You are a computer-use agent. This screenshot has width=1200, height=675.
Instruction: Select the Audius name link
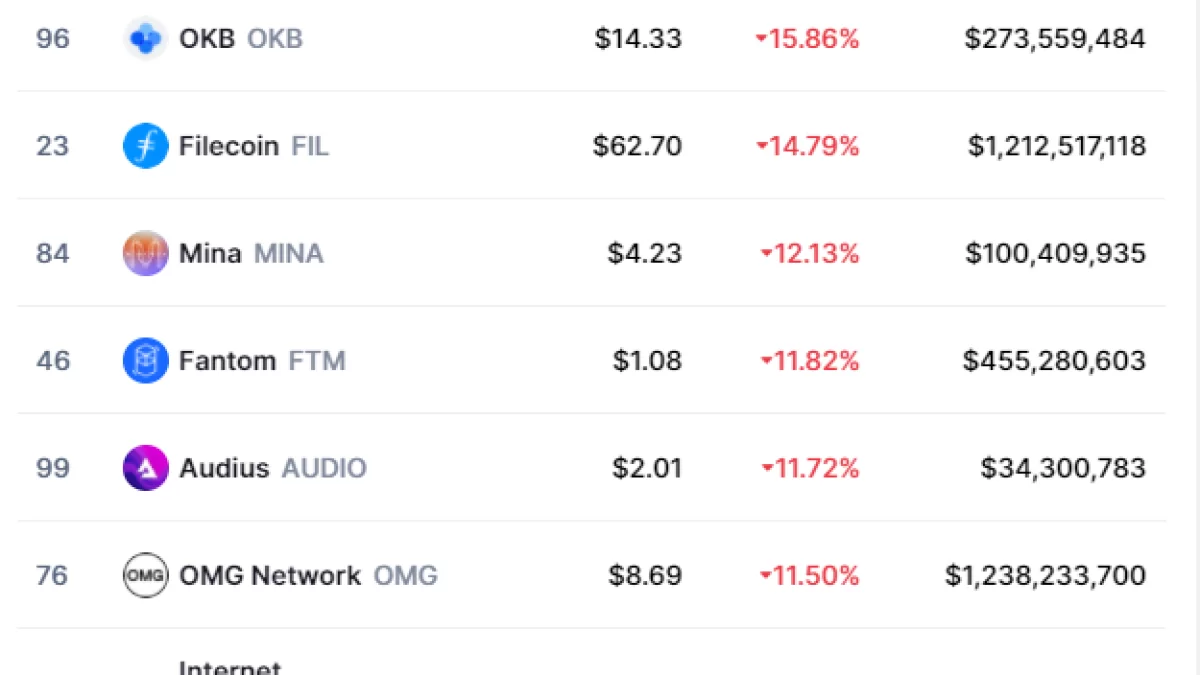(x=224, y=468)
